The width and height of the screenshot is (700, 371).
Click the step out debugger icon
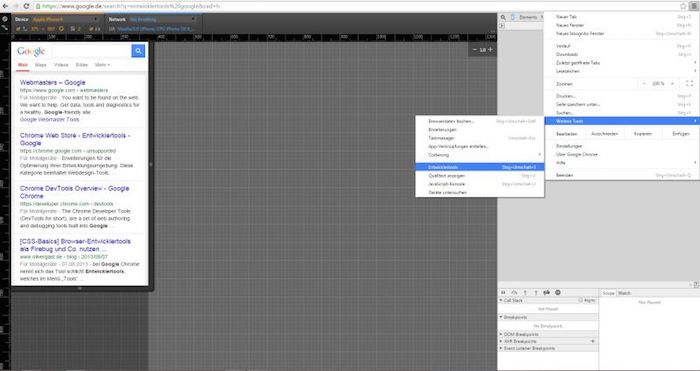pyautogui.click(x=536, y=293)
